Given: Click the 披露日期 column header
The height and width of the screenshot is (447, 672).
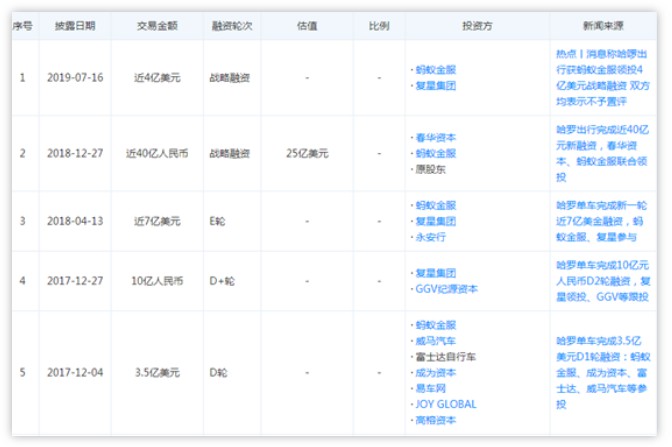Looking at the screenshot, I should (x=75, y=26).
